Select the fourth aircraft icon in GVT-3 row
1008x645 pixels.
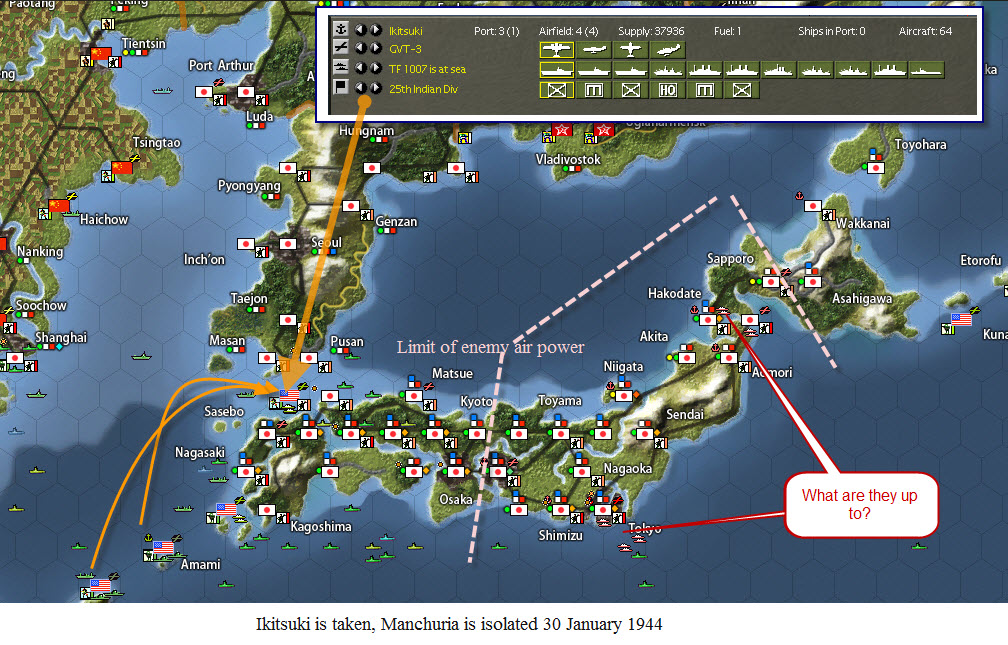coord(667,50)
